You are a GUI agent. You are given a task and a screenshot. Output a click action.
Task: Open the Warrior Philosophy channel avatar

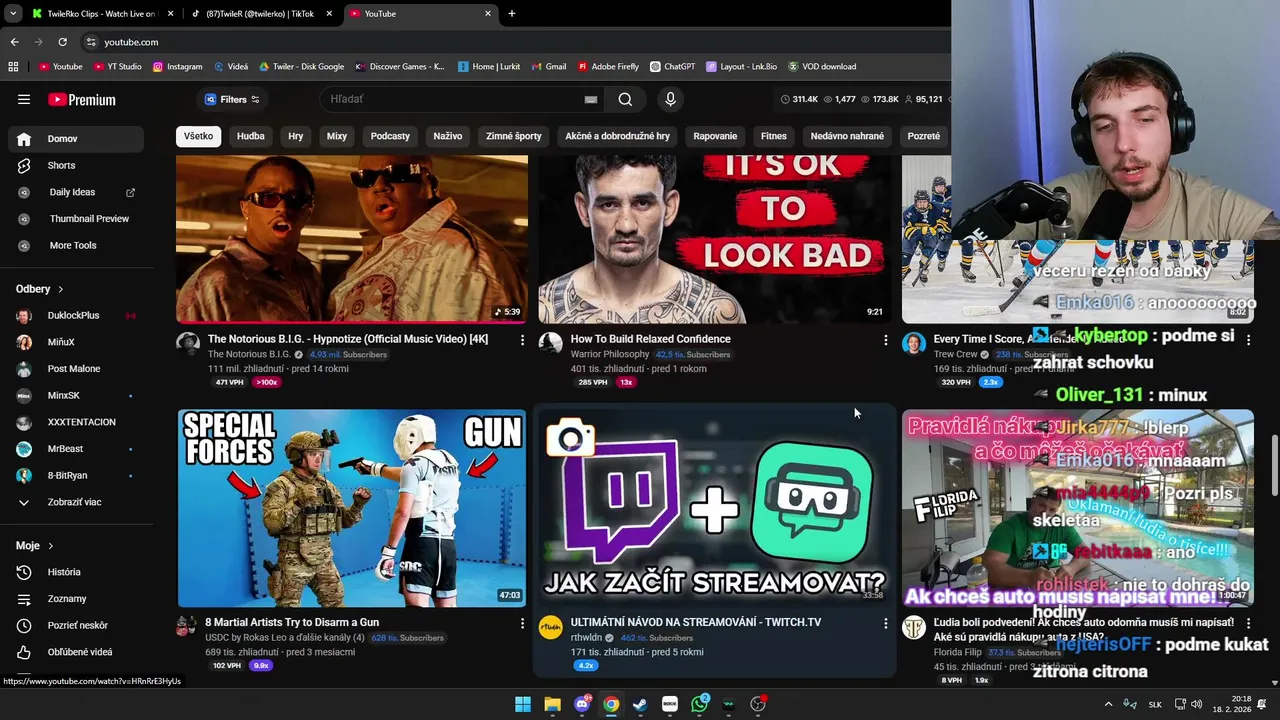point(550,344)
